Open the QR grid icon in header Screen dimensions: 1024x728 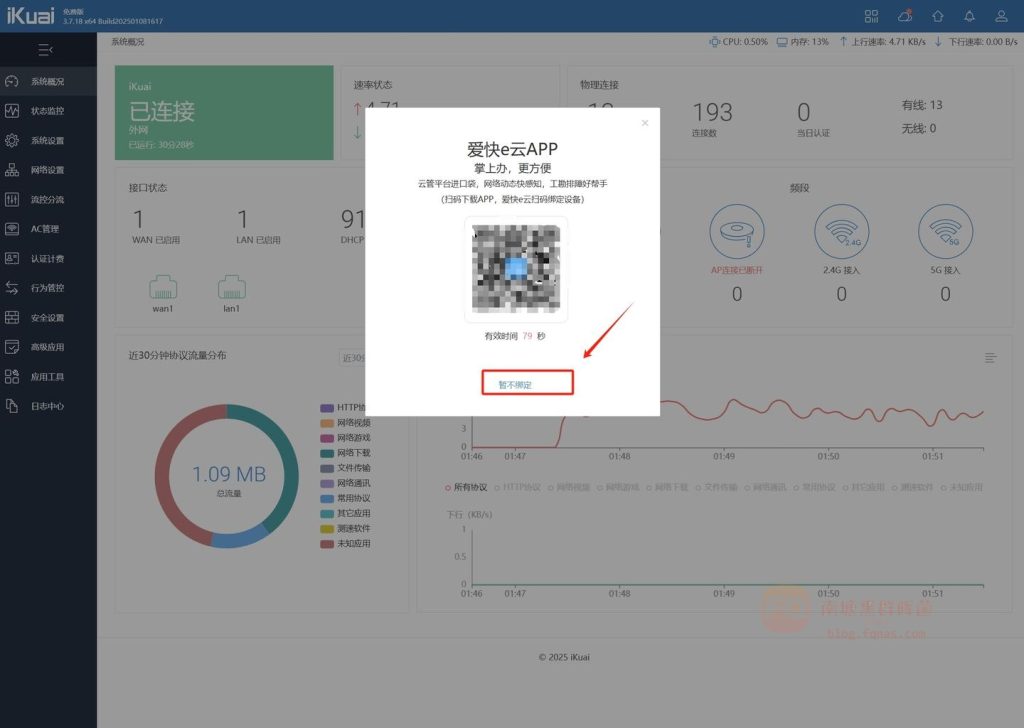872,16
